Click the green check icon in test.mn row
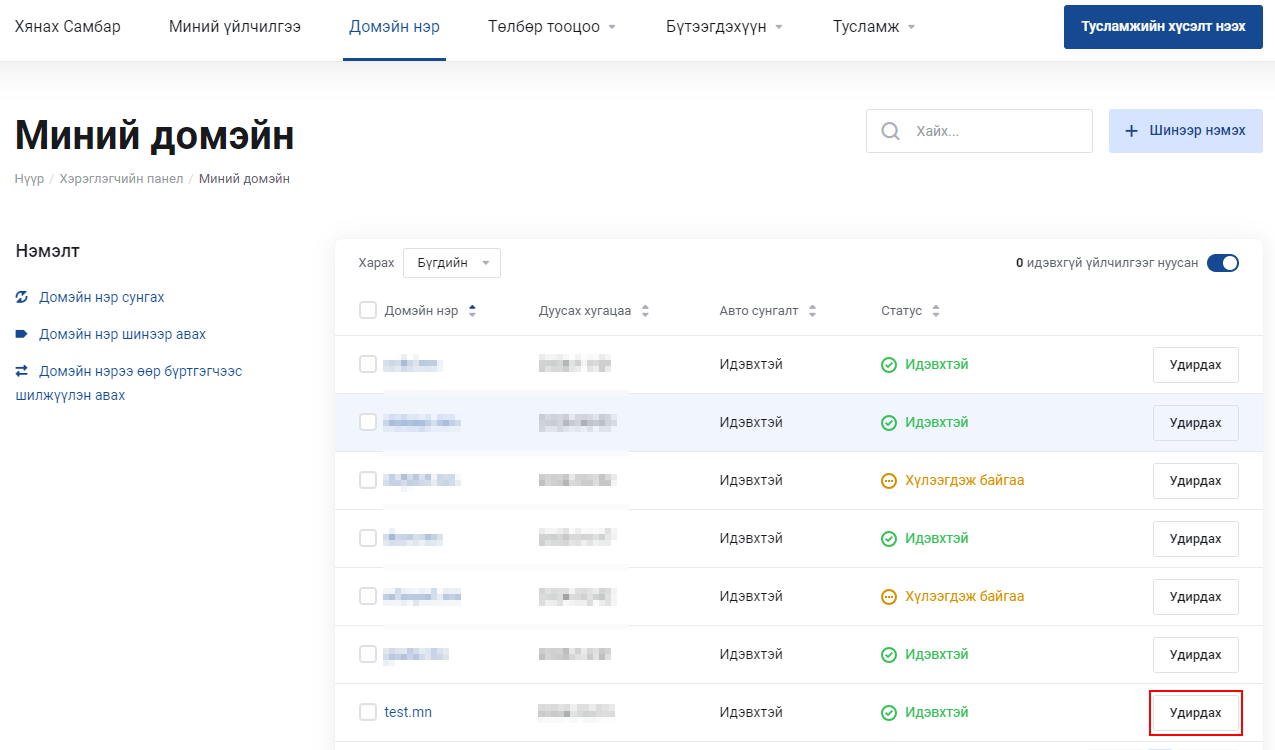This screenshot has width=1275, height=750. (889, 713)
